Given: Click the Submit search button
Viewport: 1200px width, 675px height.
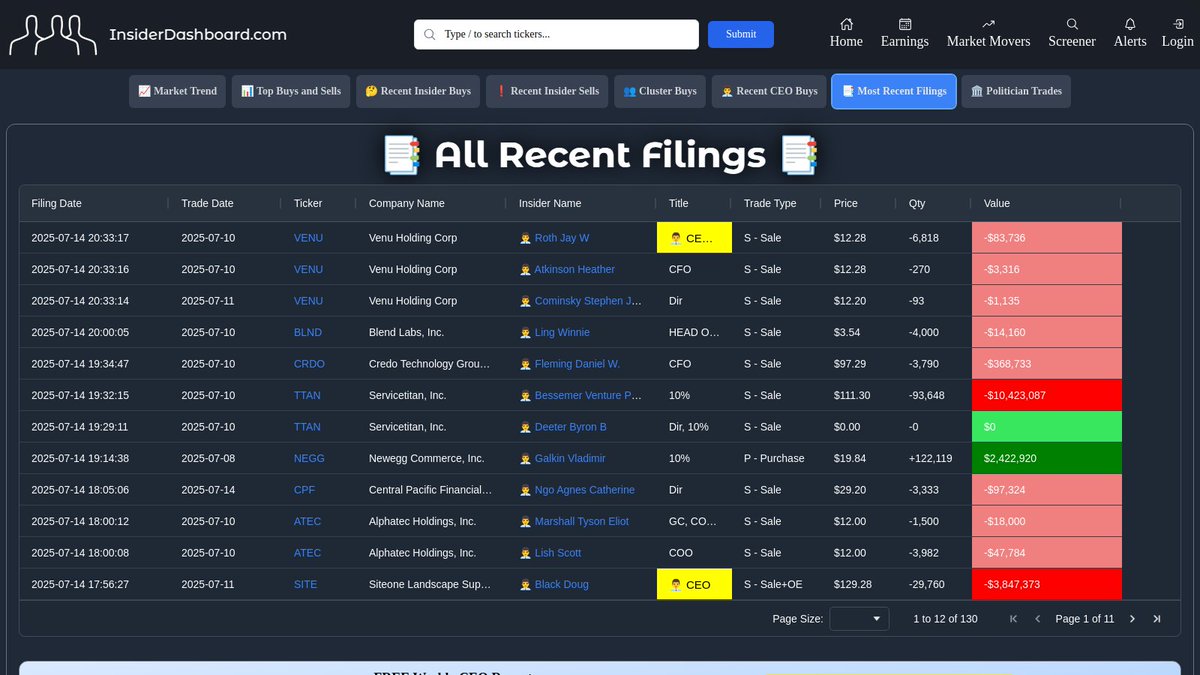Looking at the screenshot, I should [x=741, y=34].
